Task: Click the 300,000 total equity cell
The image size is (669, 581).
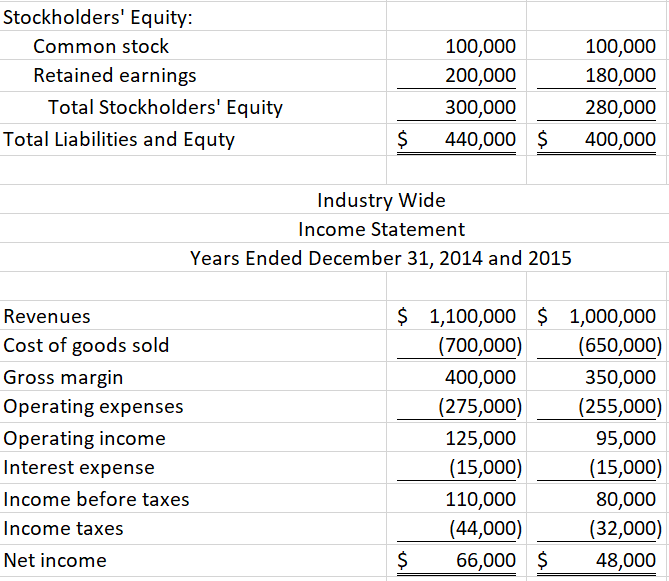Action: pyautogui.click(x=480, y=108)
